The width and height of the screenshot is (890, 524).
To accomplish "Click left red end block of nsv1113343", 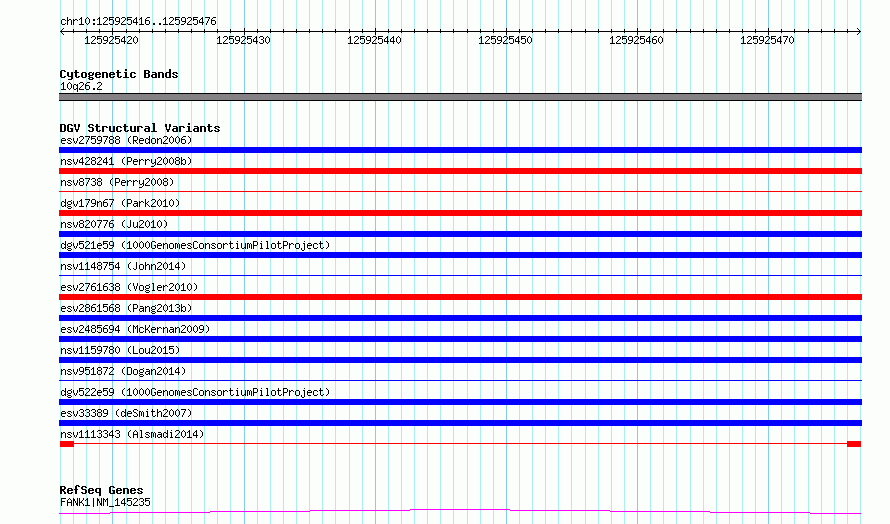I will point(67,444).
